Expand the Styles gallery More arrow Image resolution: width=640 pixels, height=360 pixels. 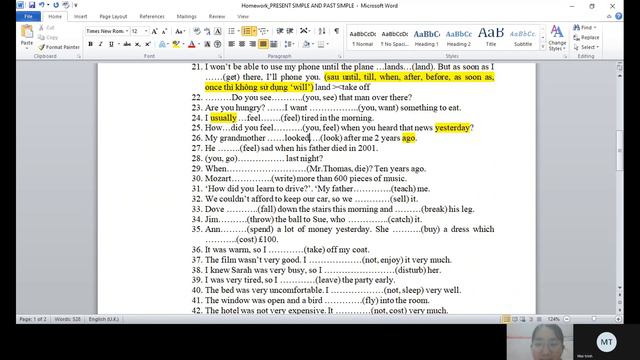542,47
